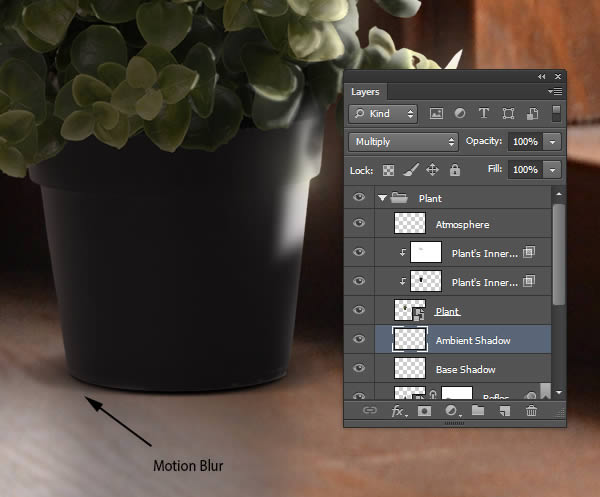Select the Base Shadow layer
The image size is (600, 497).
click(463, 368)
